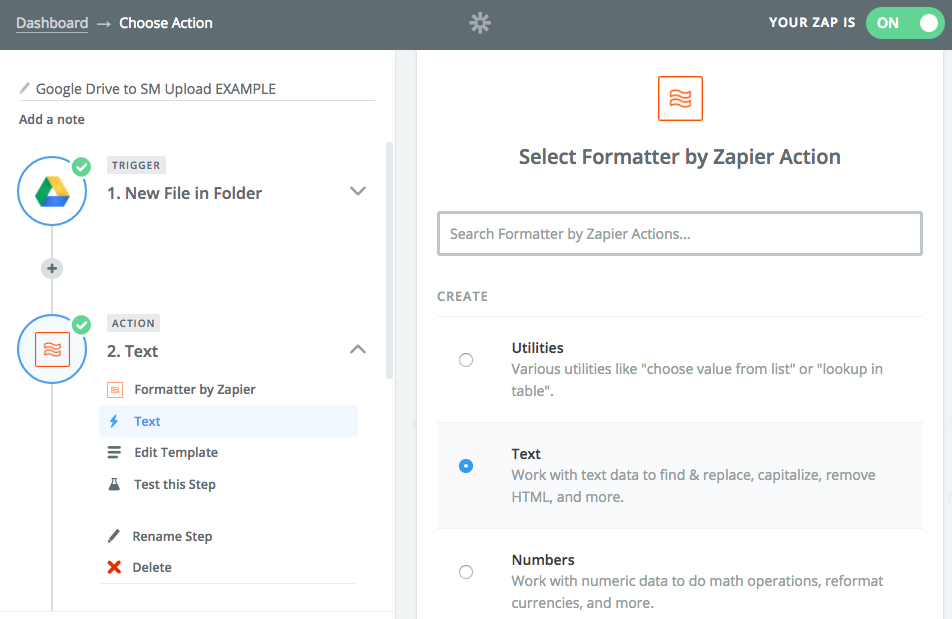
Task: Click the 2. Text step title
Action: tap(132, 351)
